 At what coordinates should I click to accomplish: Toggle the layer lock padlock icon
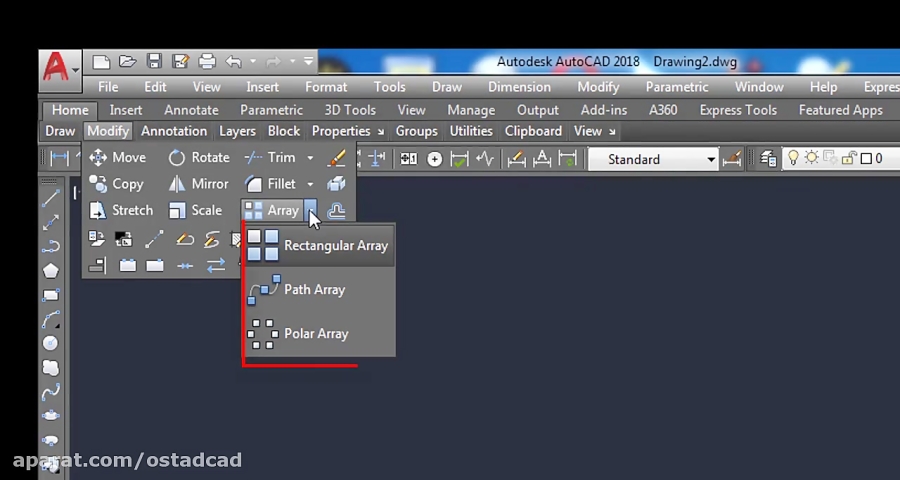[x=849, y=158]
